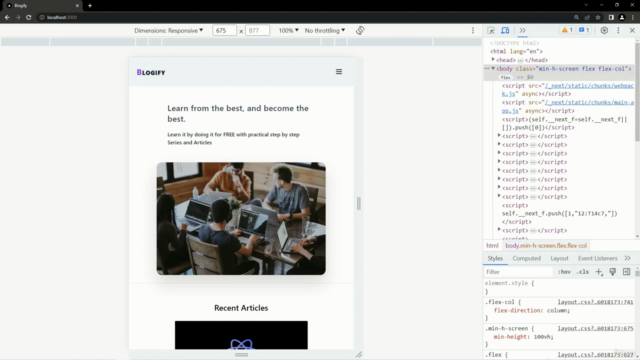Open the first recent article thumbnail

[x=241, y=335]
